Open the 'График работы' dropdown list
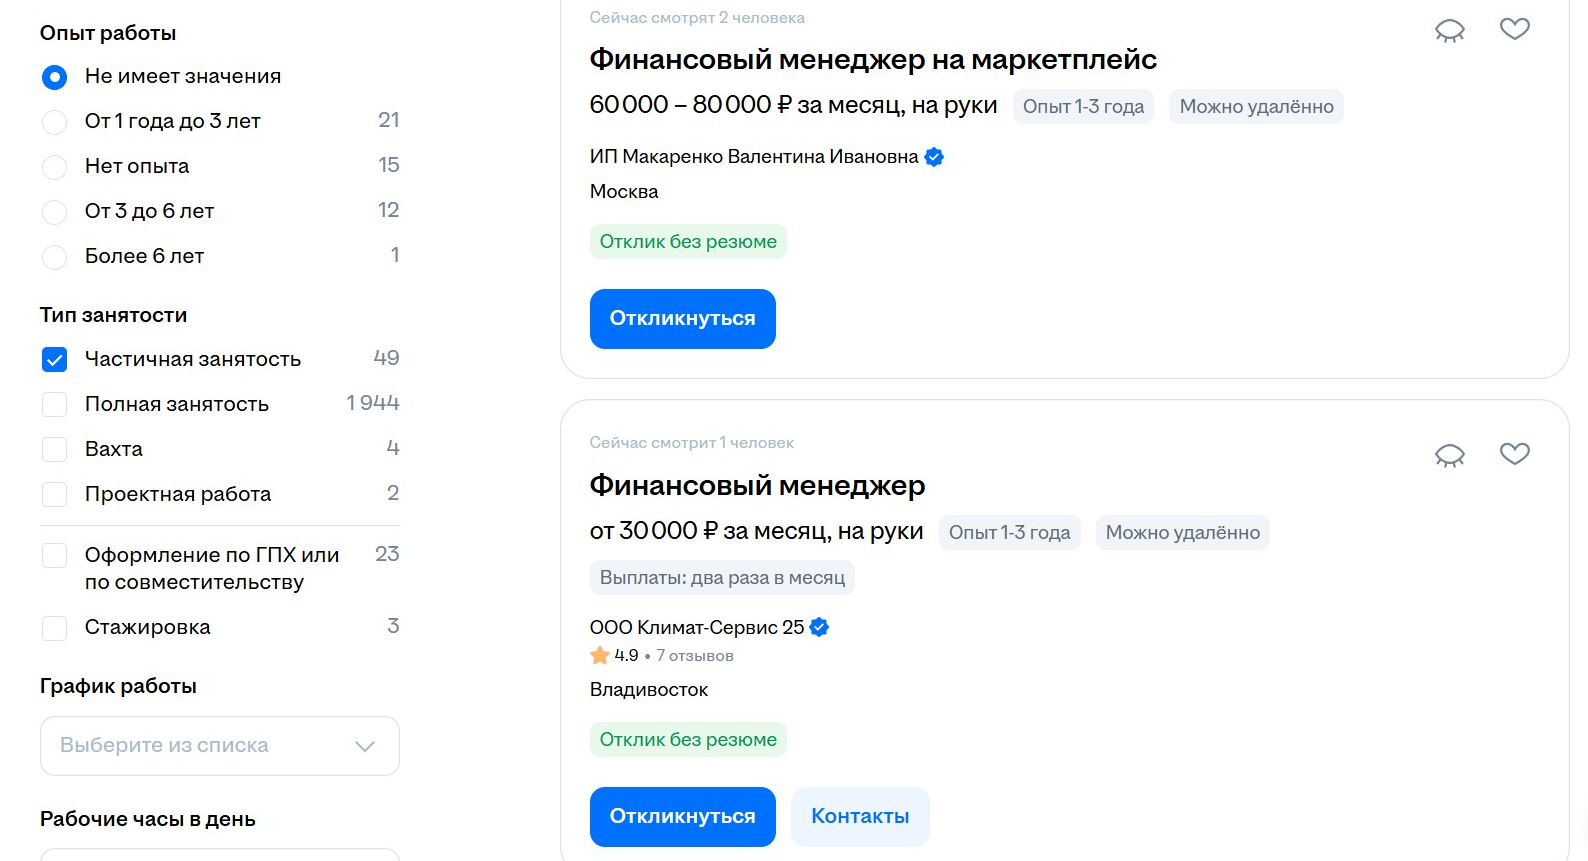This screenshot has width=1588, height=861. tap(219, 746)
